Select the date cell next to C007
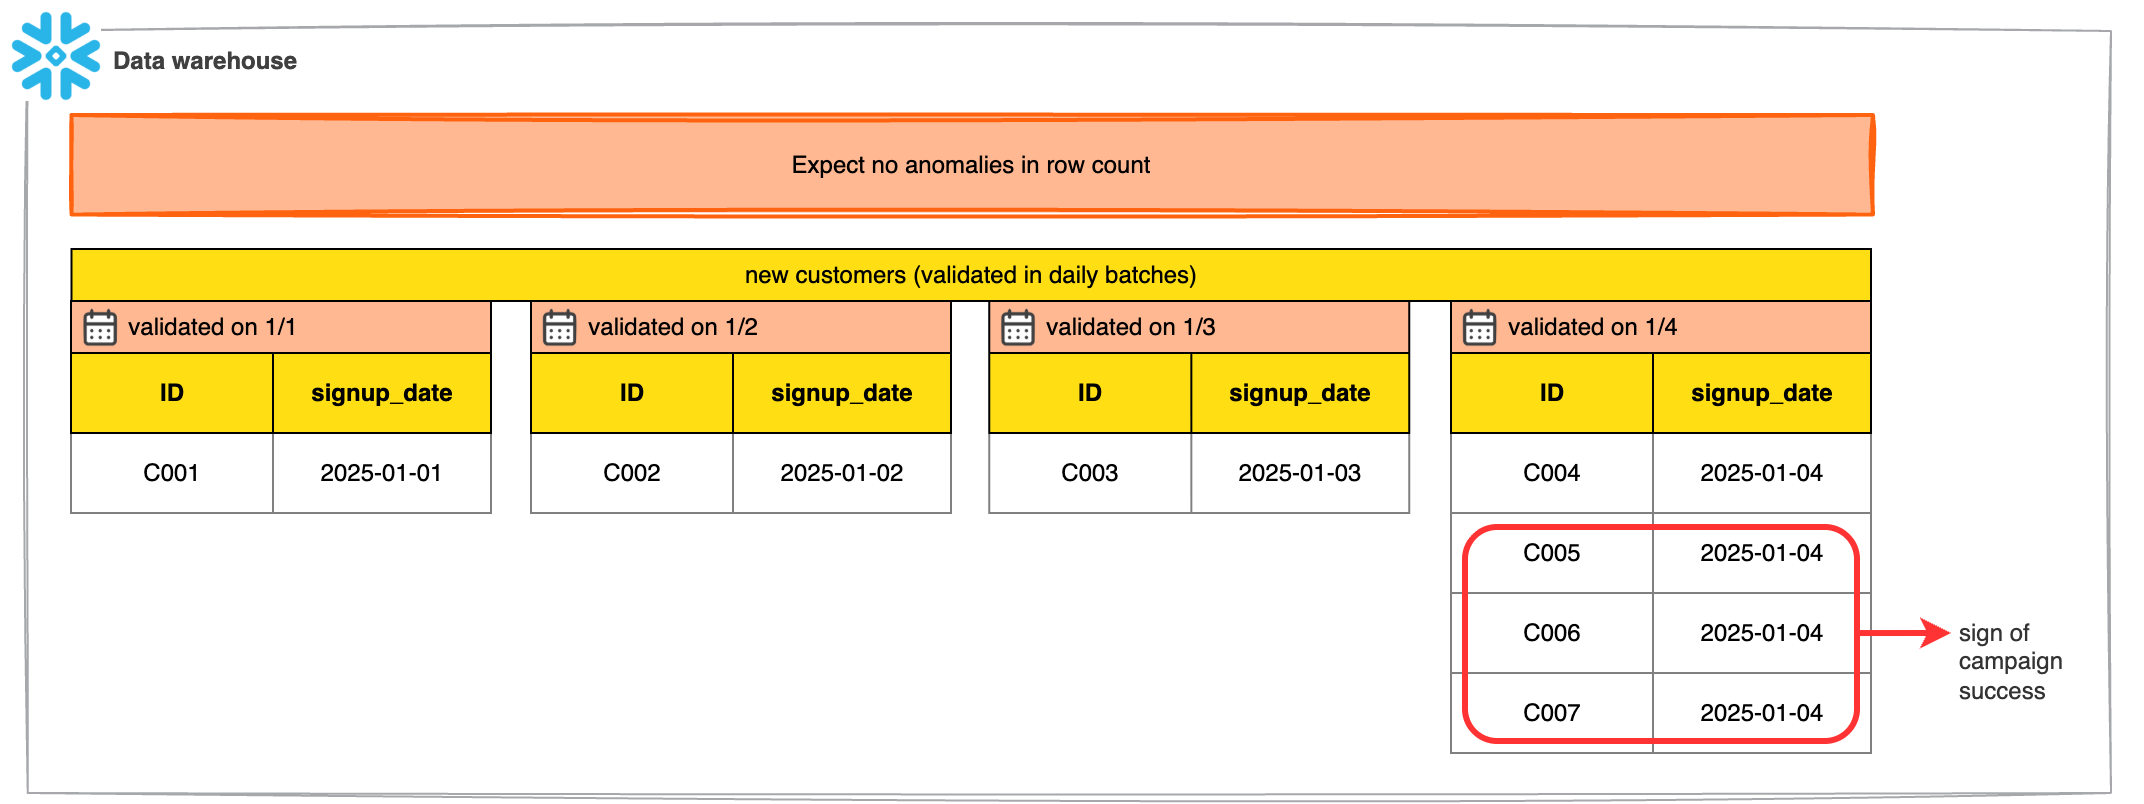Viewport: 2144px width, 804px height. (1761, 713)
